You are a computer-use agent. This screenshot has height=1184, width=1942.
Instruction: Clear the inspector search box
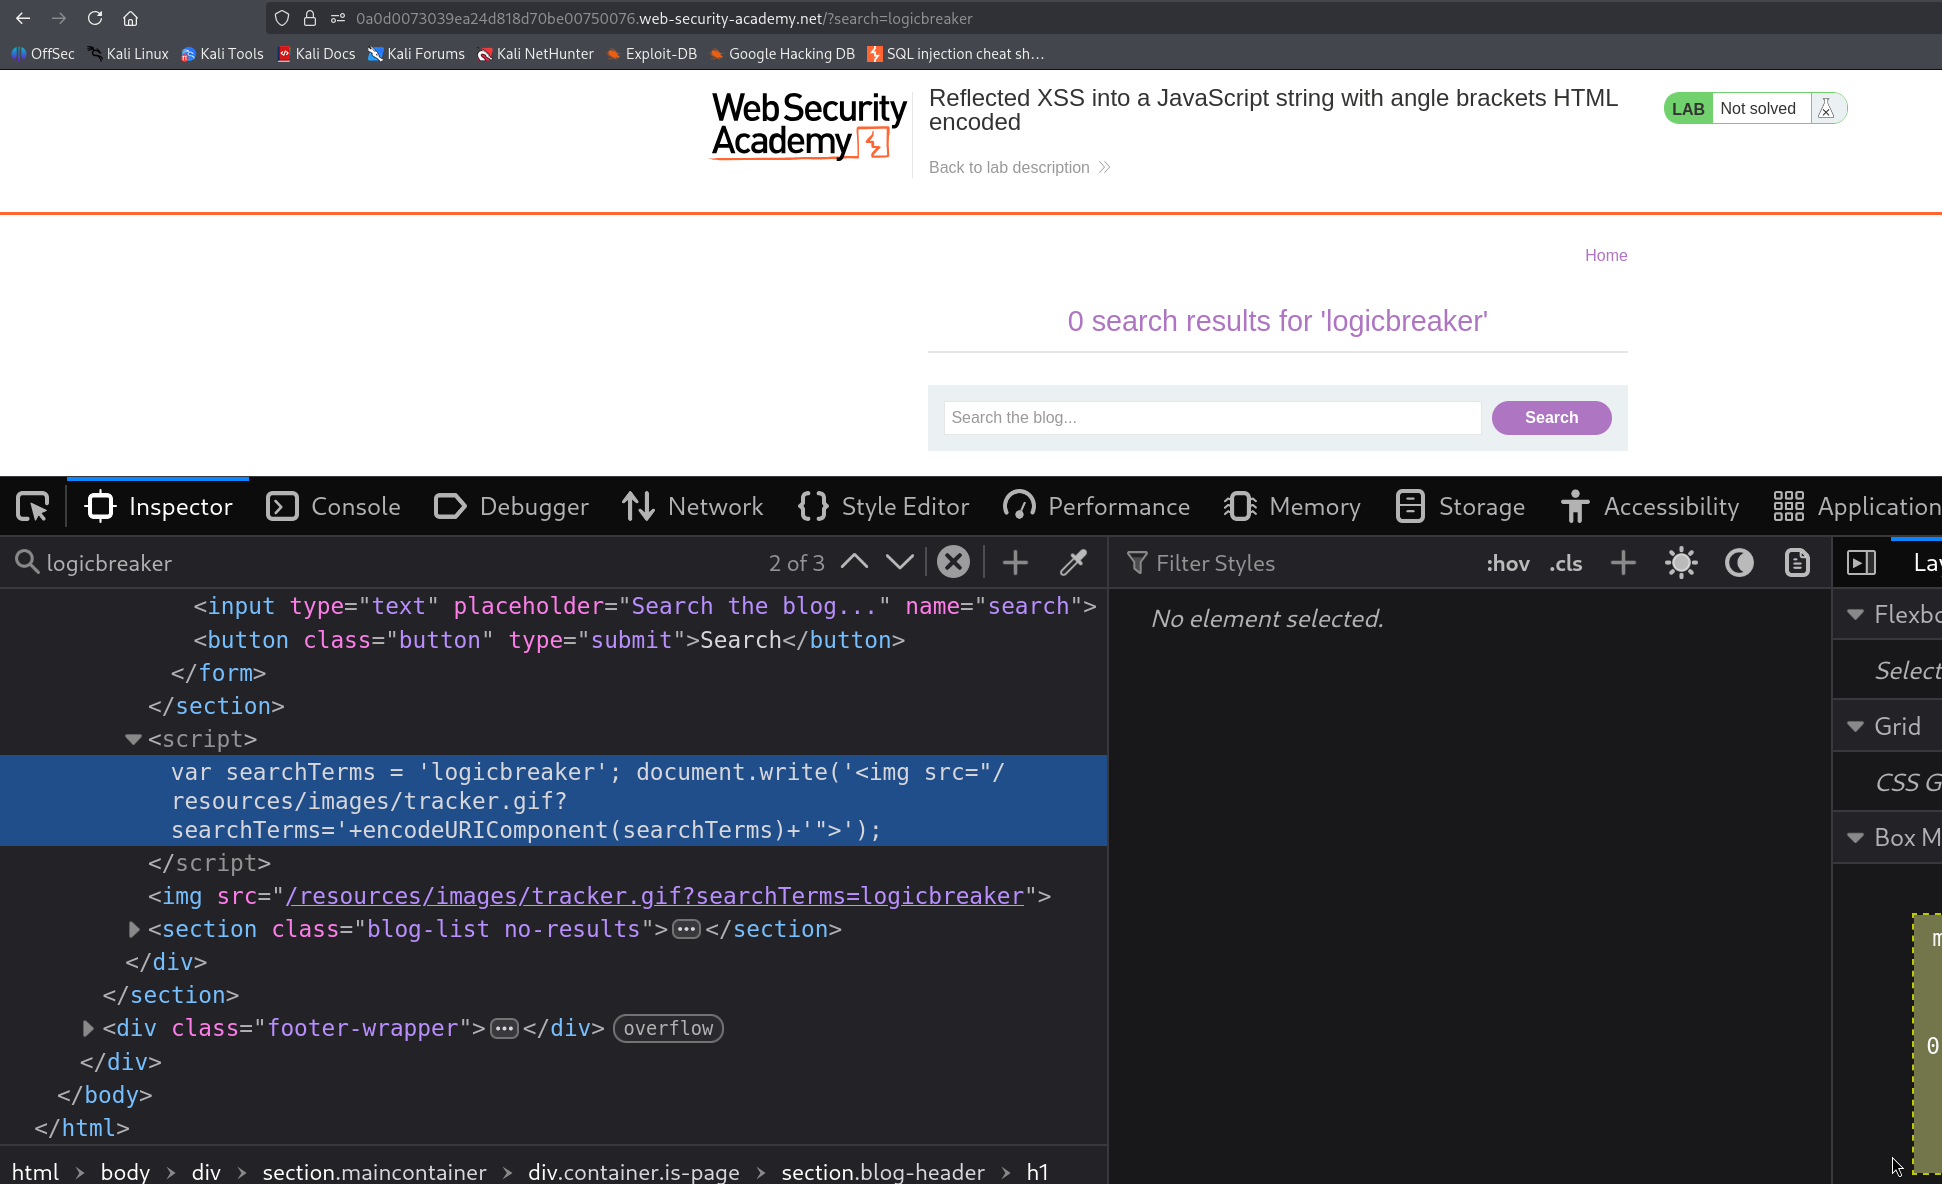(953, 562)
